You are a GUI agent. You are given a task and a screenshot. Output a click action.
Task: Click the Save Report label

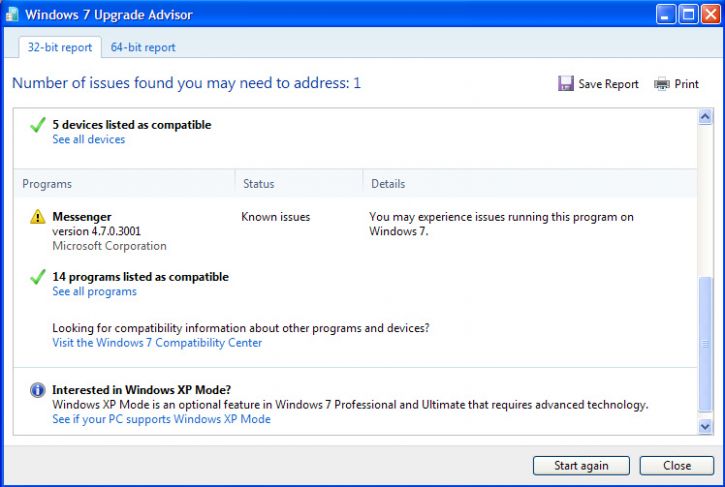coord(608,84)
